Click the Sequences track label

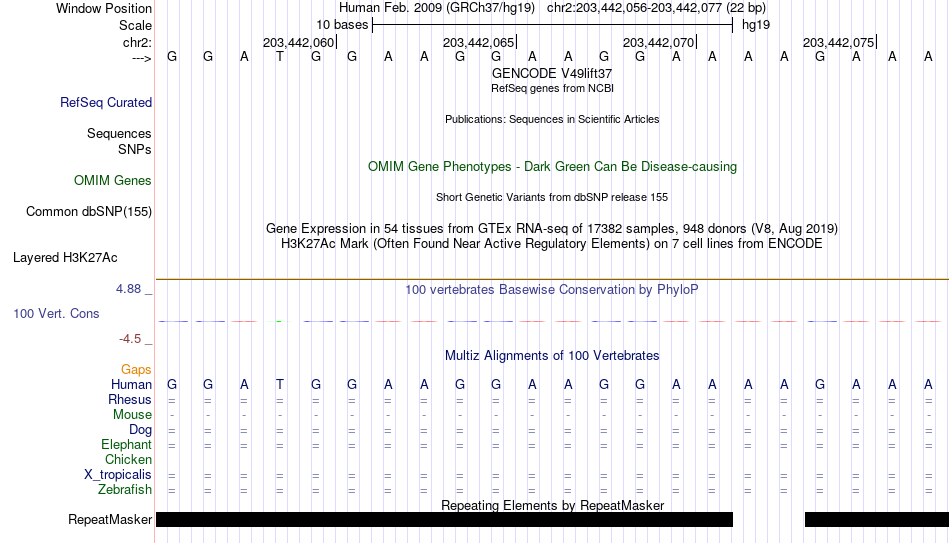coord(119,133)
